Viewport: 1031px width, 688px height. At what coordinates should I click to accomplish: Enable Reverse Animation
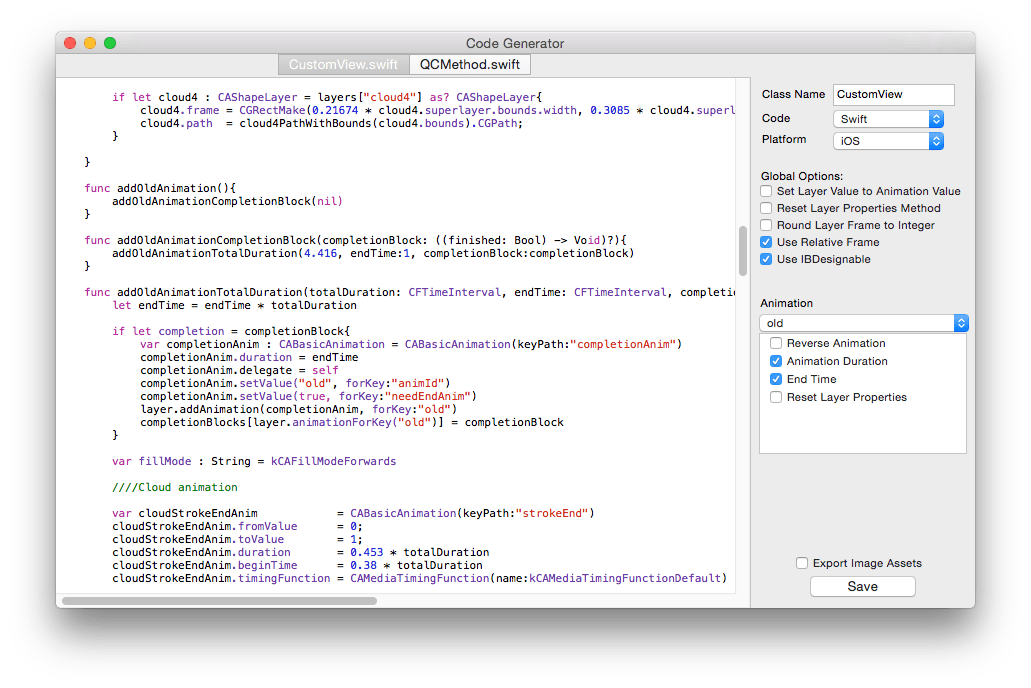coord(776,342)
